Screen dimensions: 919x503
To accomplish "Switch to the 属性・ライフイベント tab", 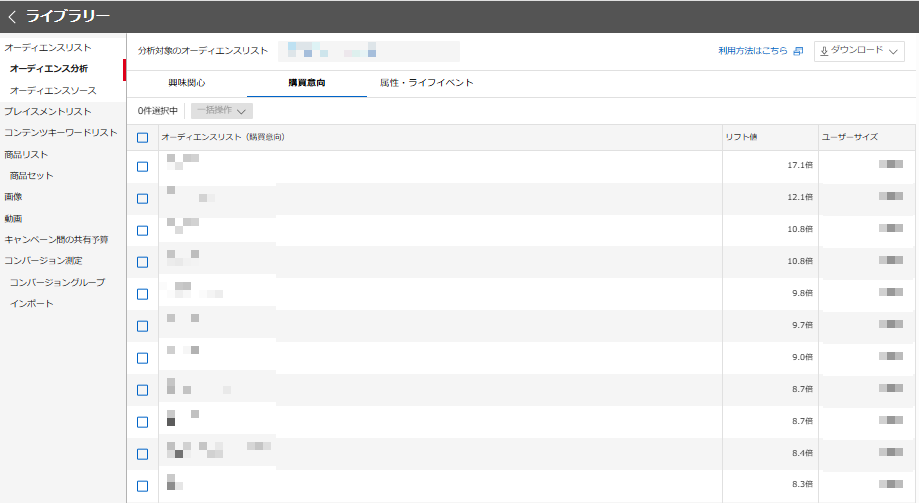I will tap(426, 83).
